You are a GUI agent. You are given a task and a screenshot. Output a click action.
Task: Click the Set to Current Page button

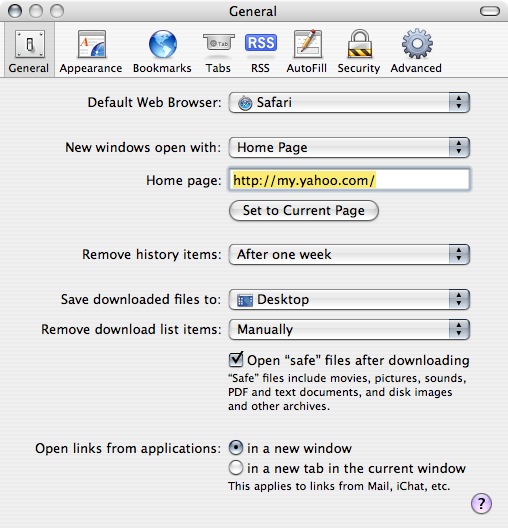pyautogui.click(x=304, y=211)
